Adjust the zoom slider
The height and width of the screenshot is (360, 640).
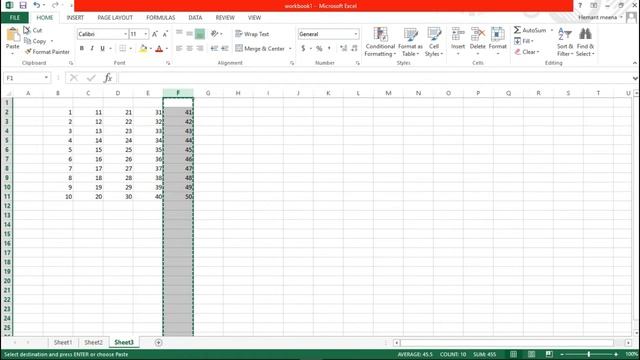589,354
